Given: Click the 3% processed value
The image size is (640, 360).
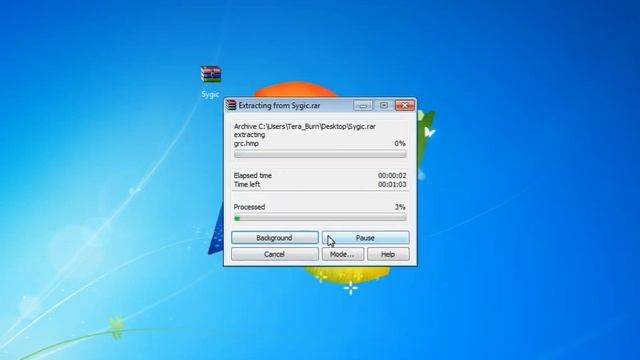Looking at the screenshot, I should [x=400, y=207].
